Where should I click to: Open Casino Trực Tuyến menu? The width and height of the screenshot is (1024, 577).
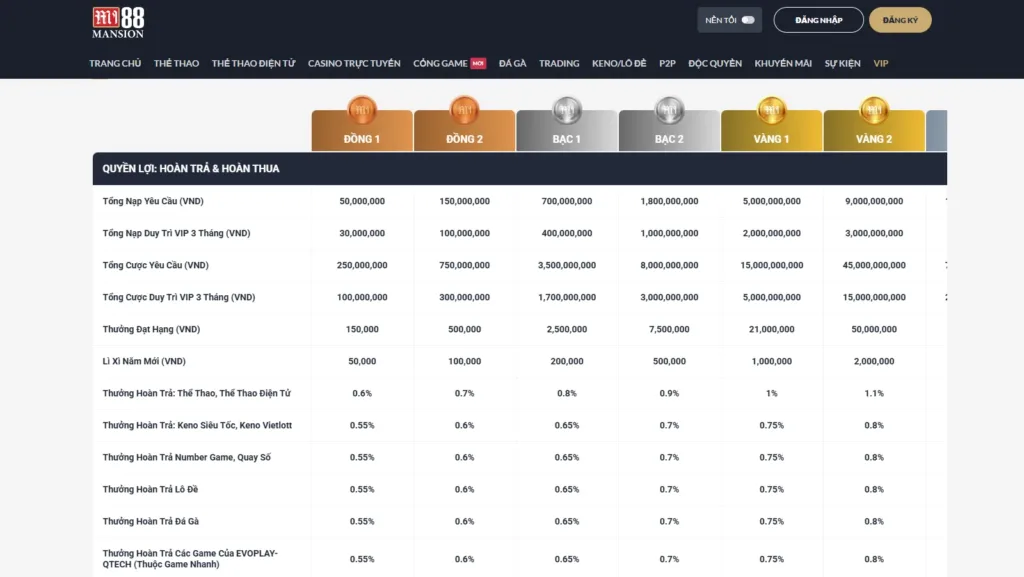[x=354, y=63]
